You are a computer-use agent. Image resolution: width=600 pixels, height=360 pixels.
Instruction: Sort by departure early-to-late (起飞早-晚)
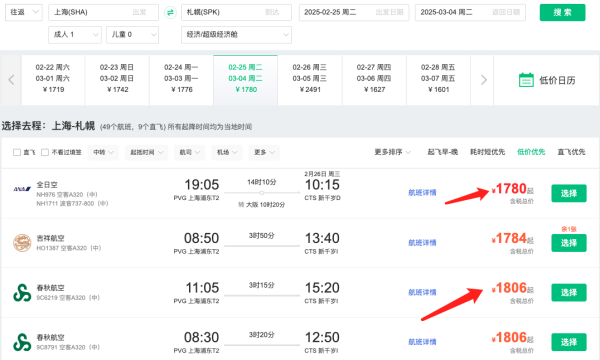(x=443, y=152)
